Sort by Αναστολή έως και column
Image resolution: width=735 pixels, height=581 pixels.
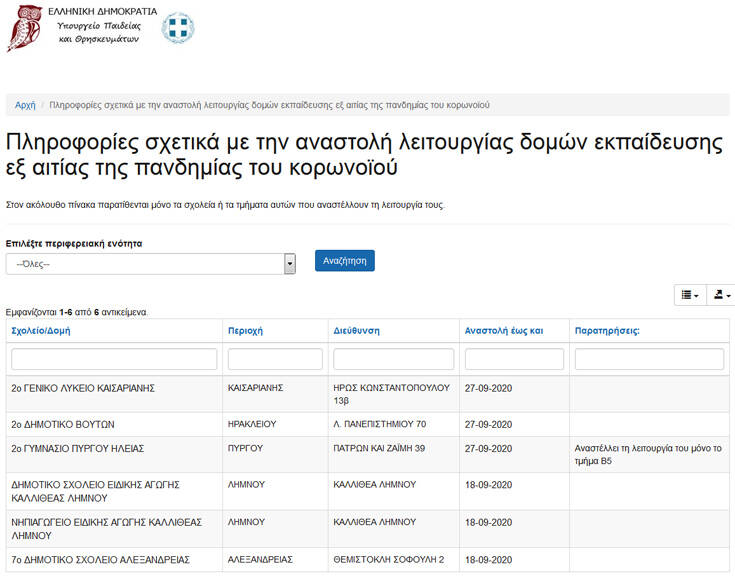coord(504,331)
